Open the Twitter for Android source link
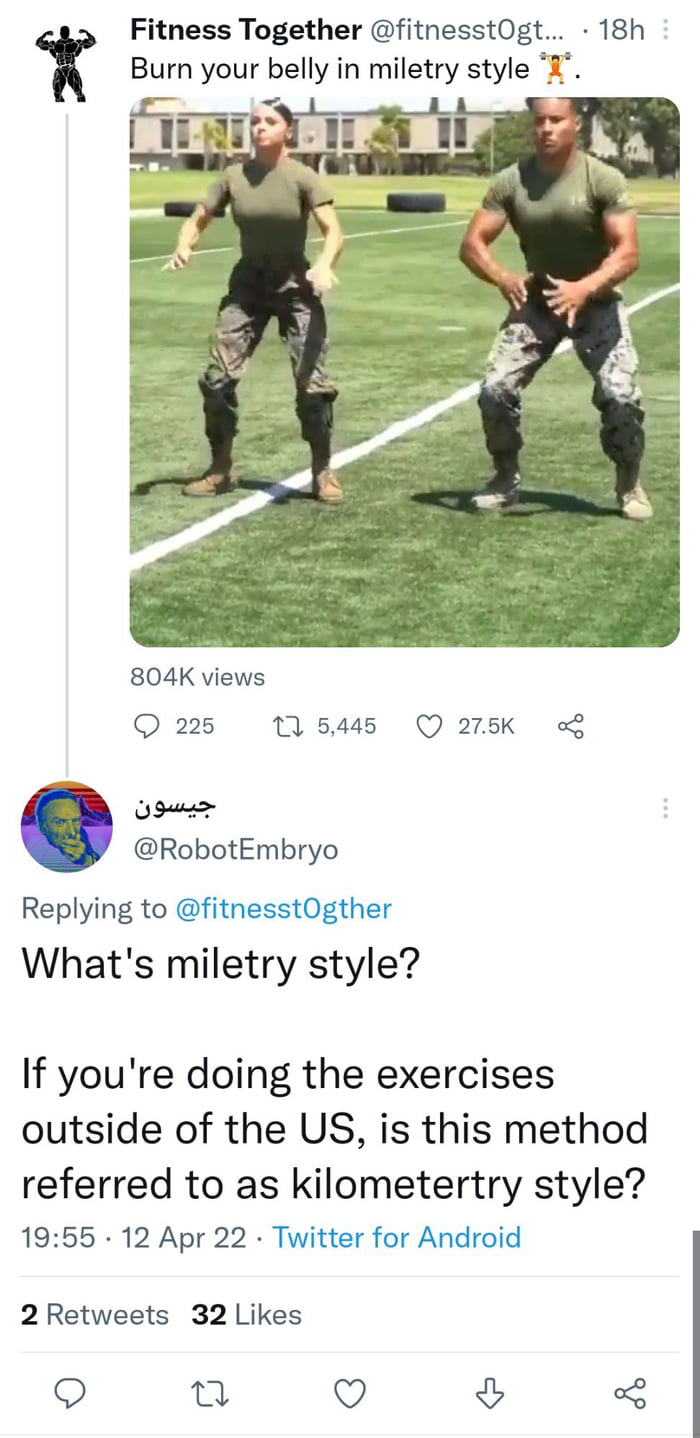Screen dimensions: 700x1438 [397, 1237]
